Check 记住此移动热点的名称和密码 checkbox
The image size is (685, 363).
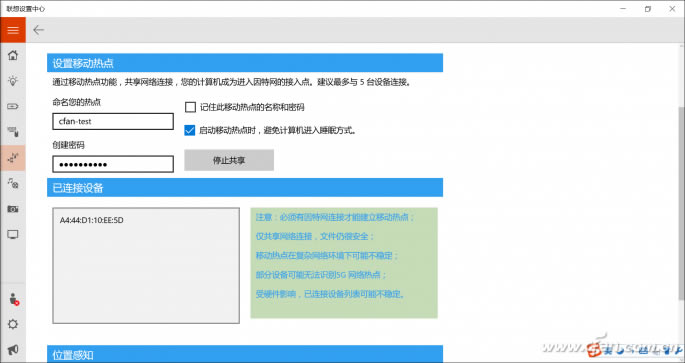coord(190,107)
